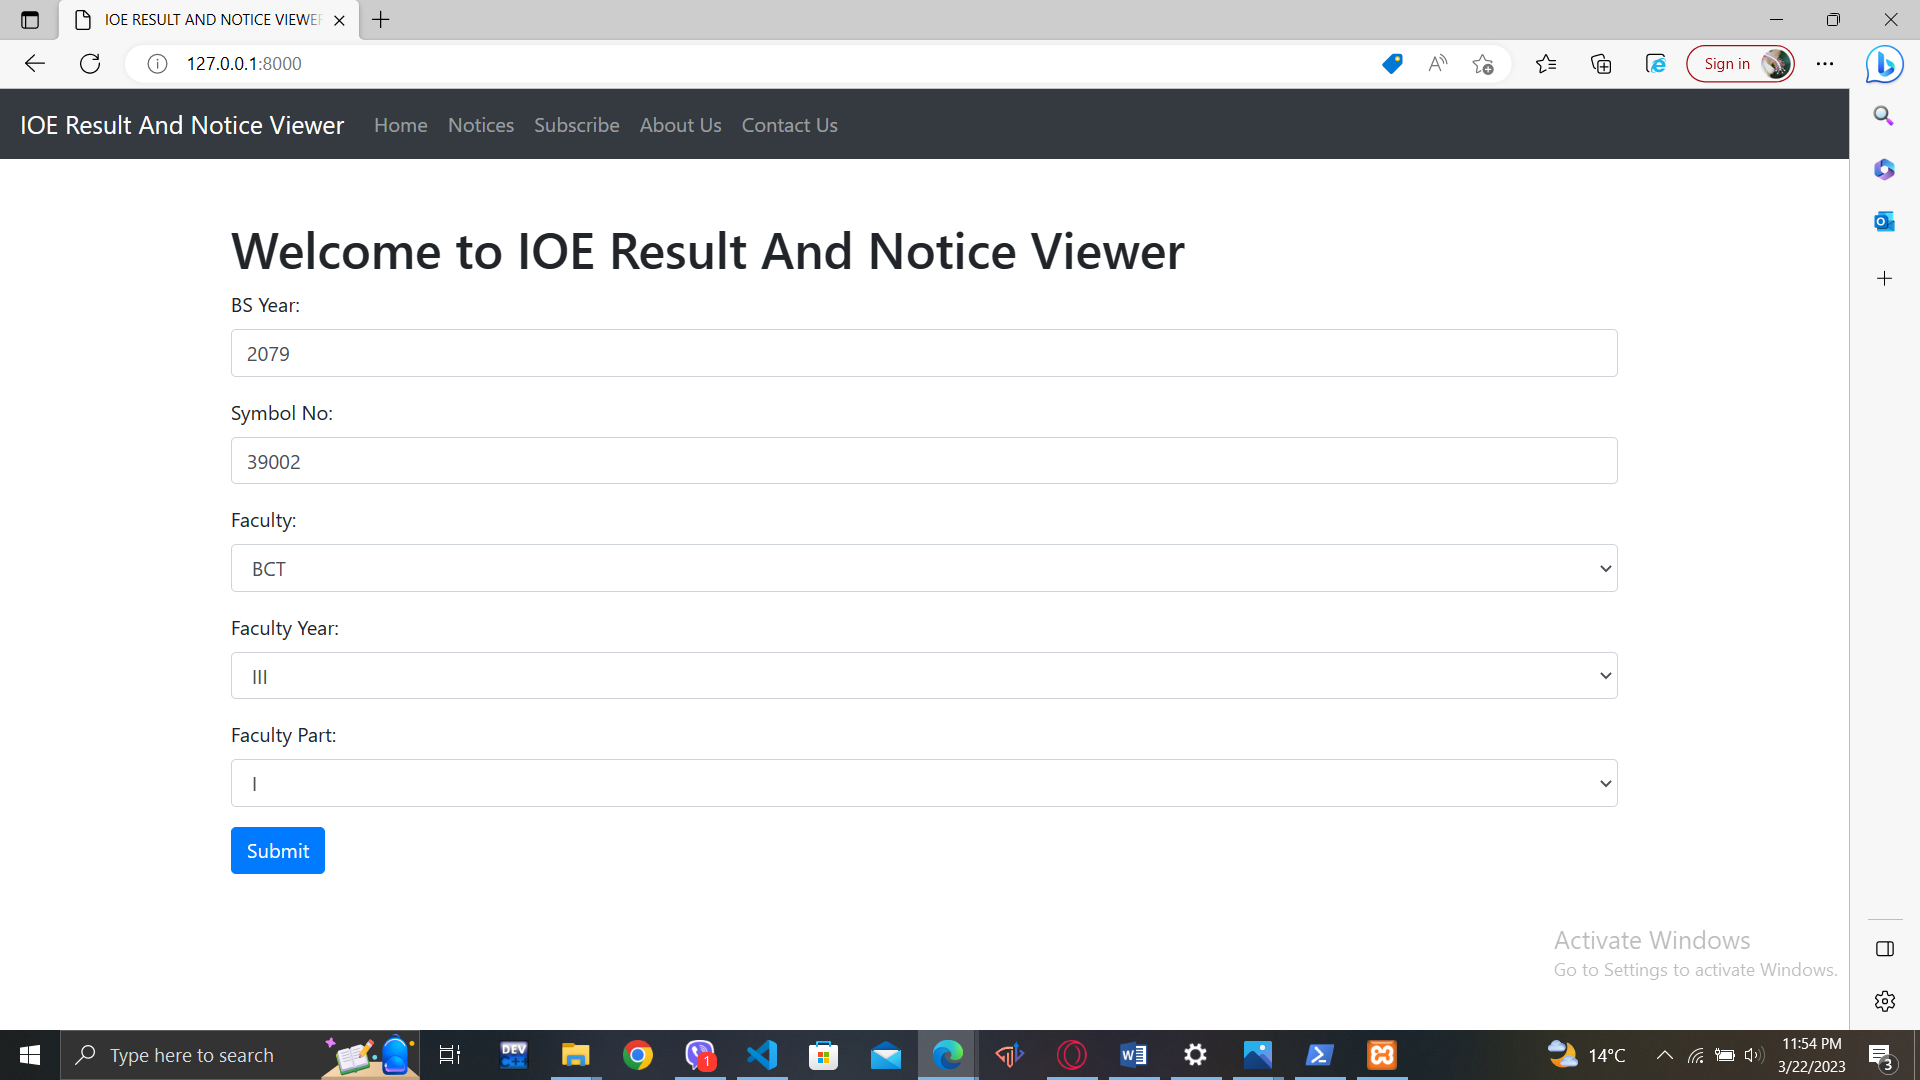Open sidebar settings gear
This screenshot has width=1920, height=1080.
click(1885, 1001)
